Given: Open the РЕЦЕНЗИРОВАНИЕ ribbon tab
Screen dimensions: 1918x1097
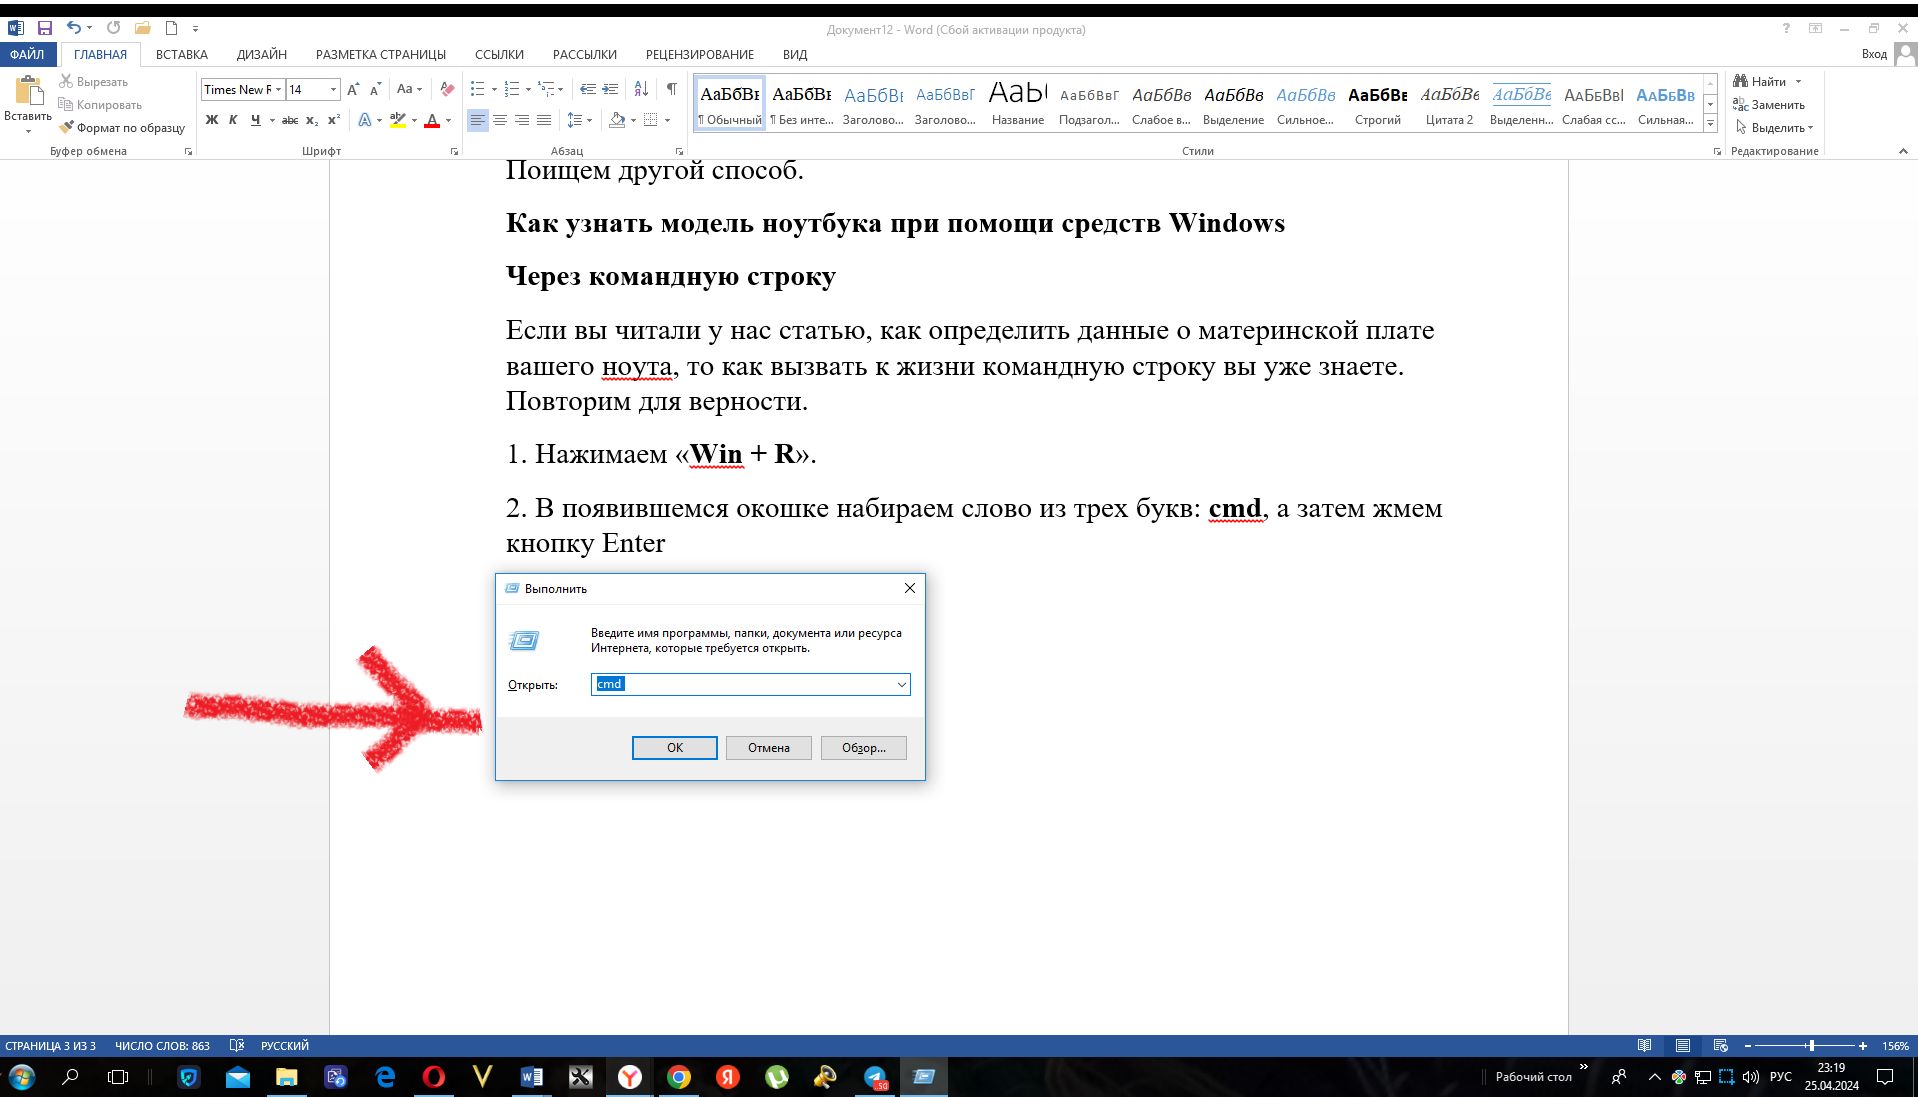Looking at the screenshot, I should [699, 54].
